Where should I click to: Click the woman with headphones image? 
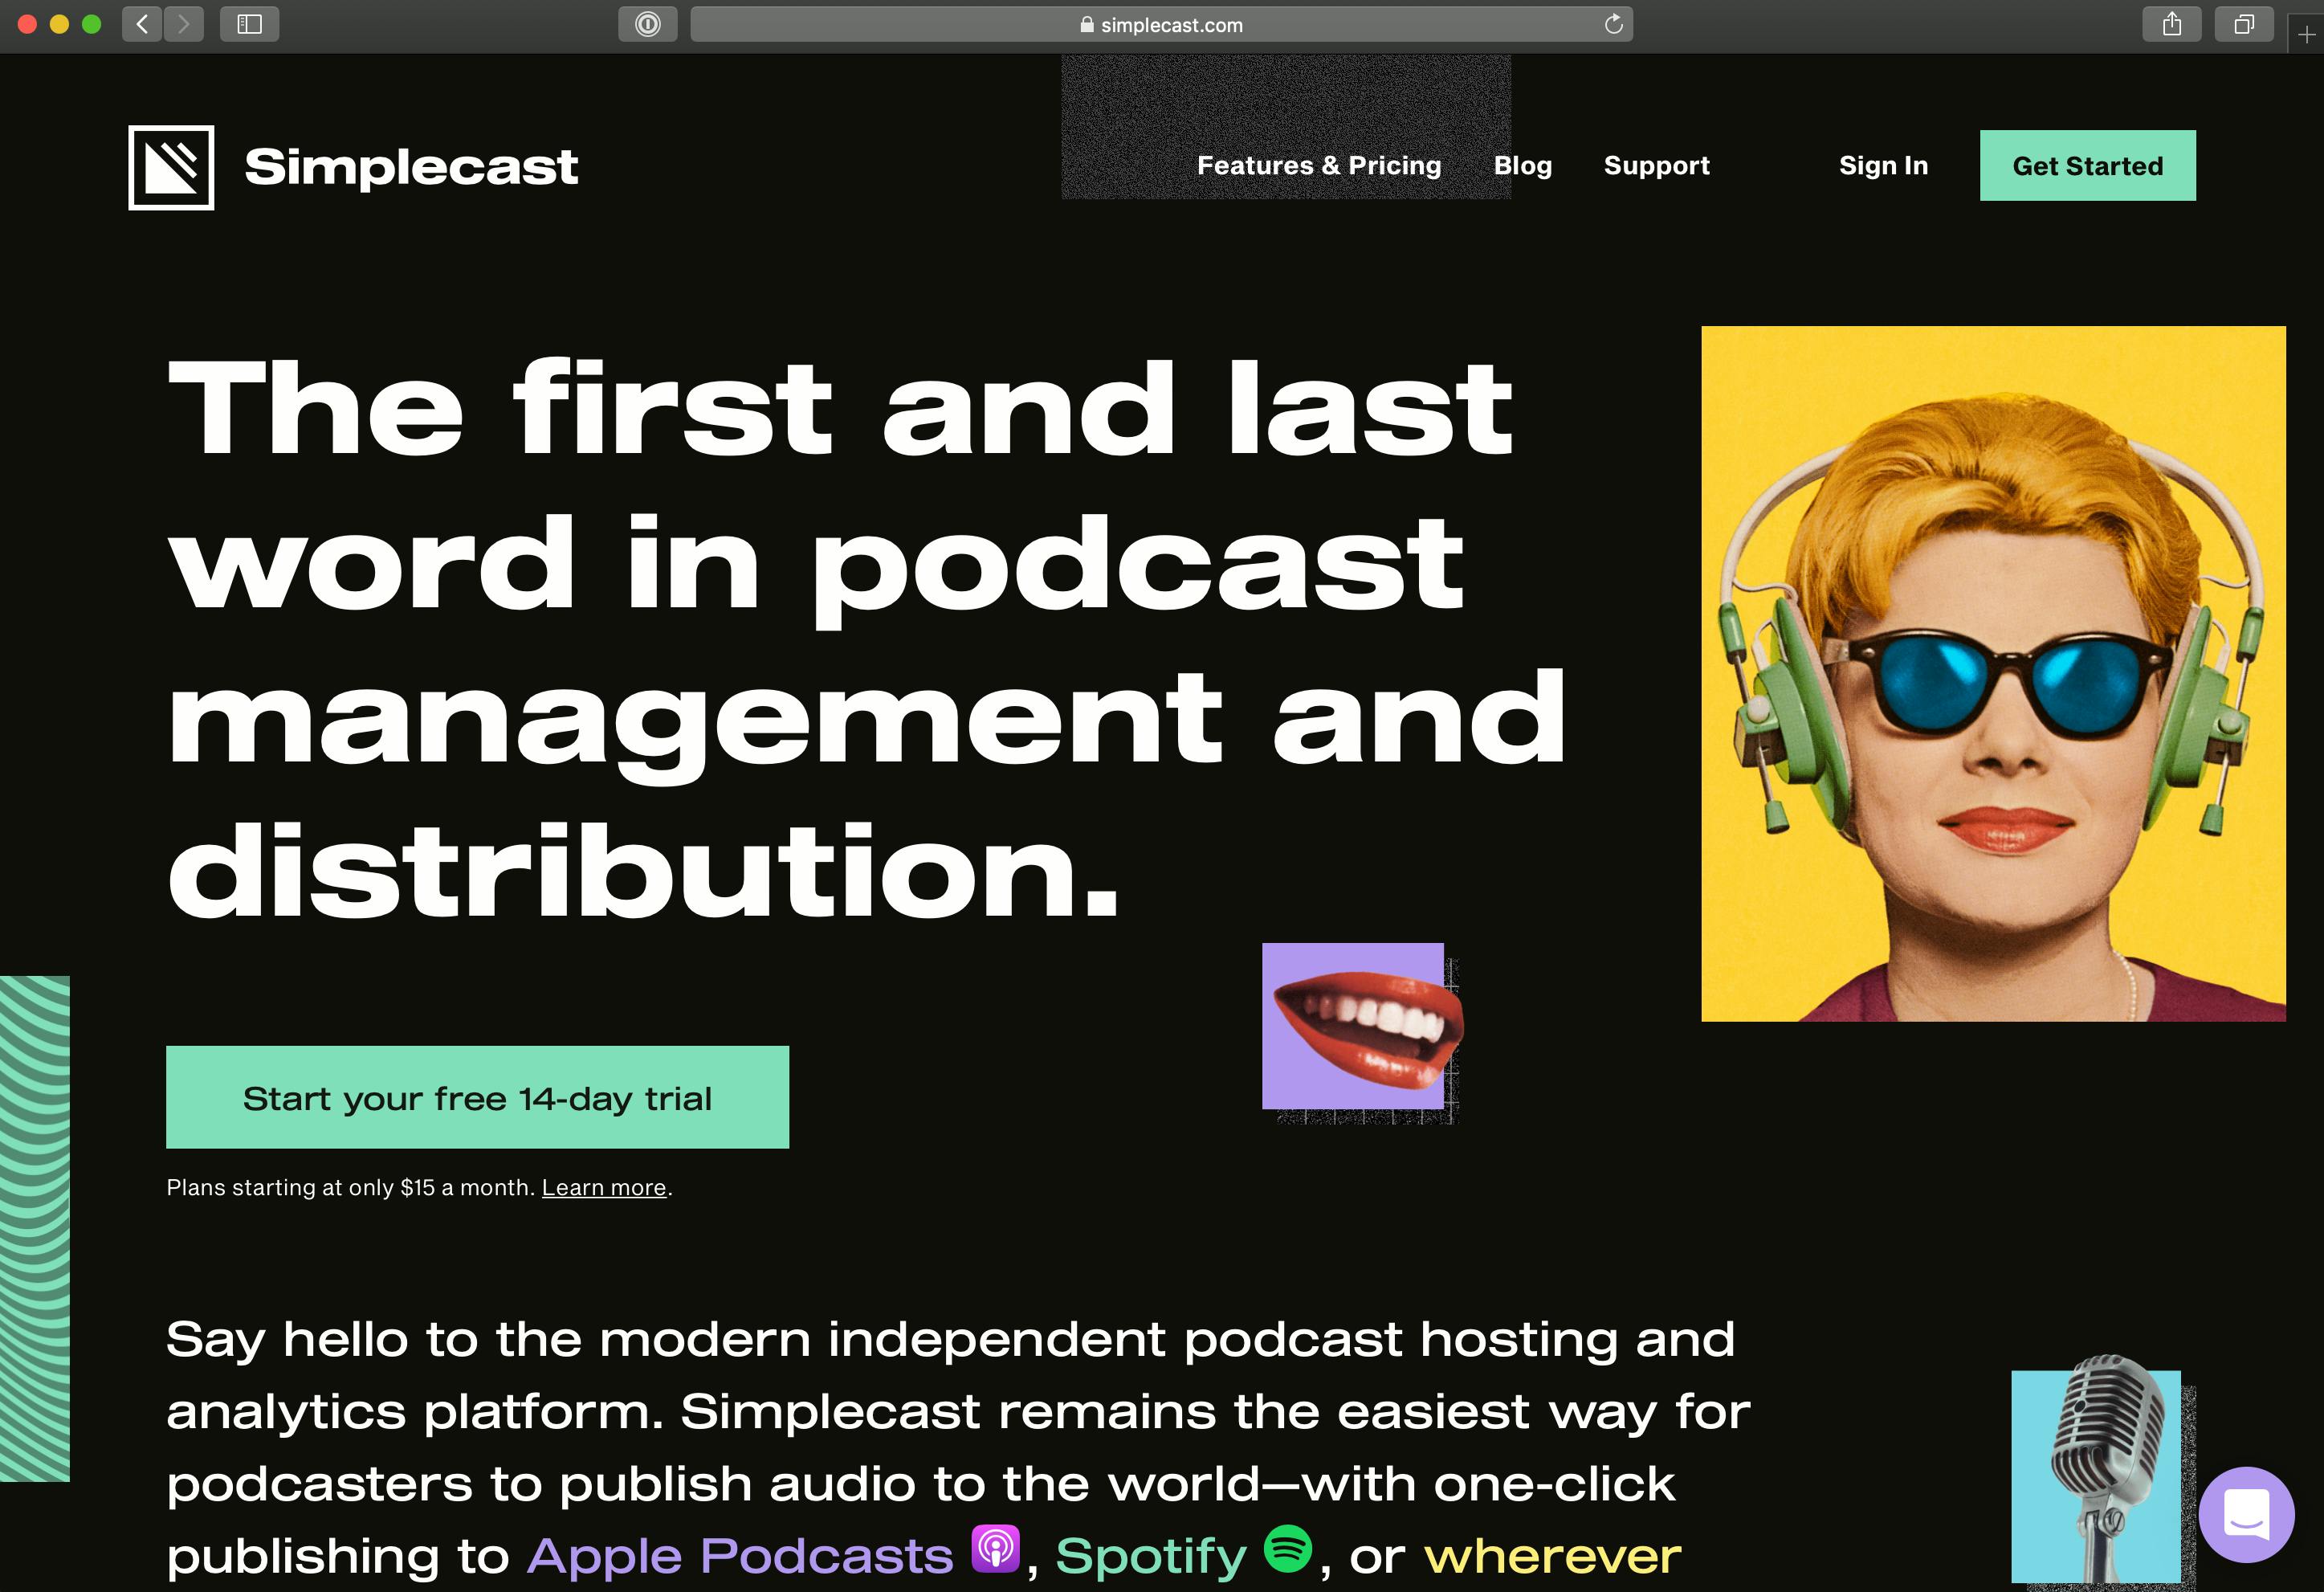click(x=1993, y=674)
